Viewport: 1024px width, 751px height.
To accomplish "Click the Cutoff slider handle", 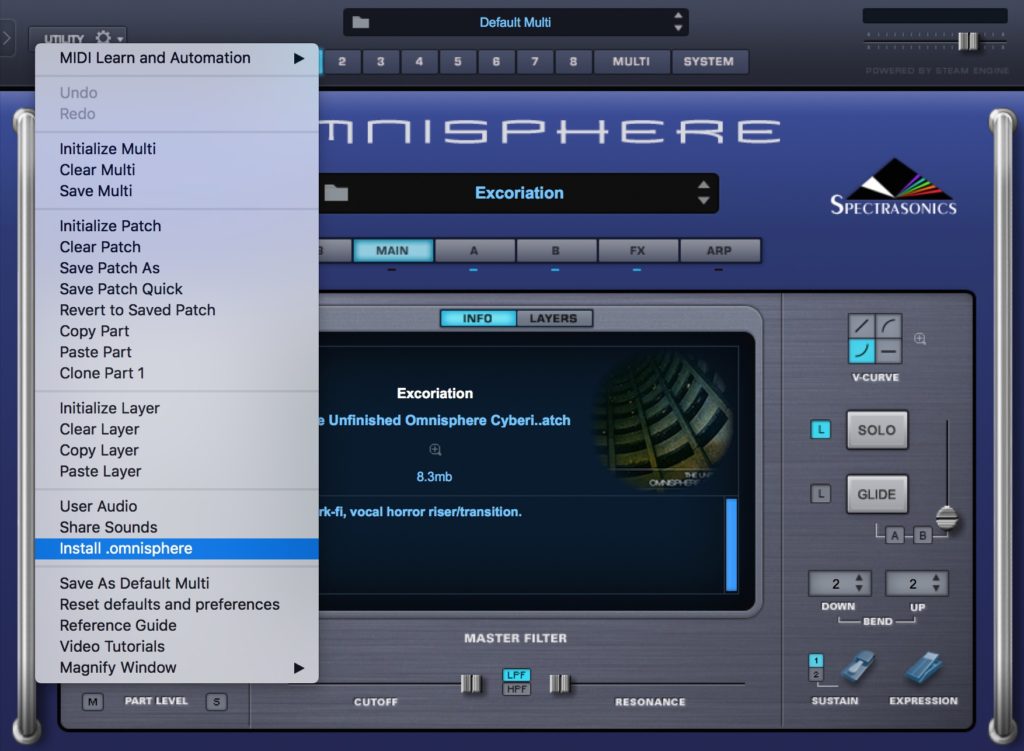I will pyautogui.click(x=471, y=684).
